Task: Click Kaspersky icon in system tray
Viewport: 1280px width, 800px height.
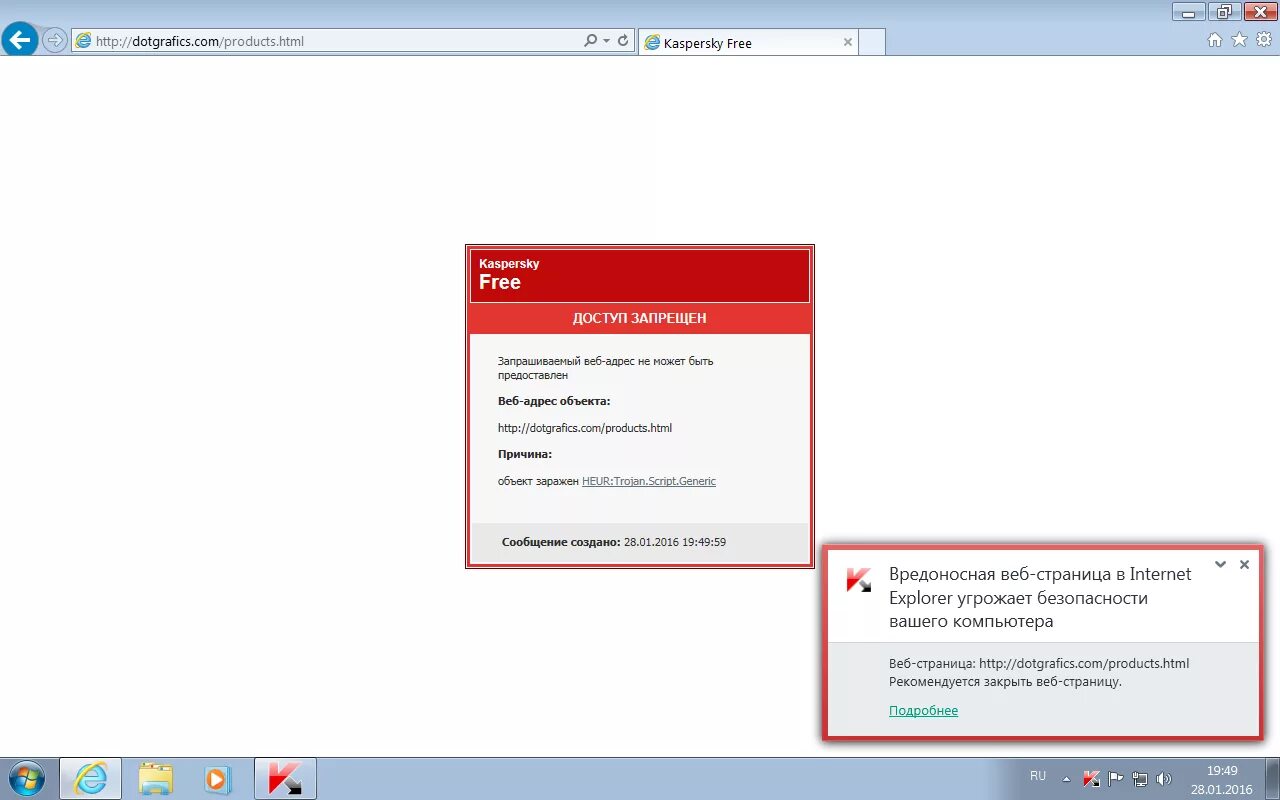Action: click(1092, 779)
